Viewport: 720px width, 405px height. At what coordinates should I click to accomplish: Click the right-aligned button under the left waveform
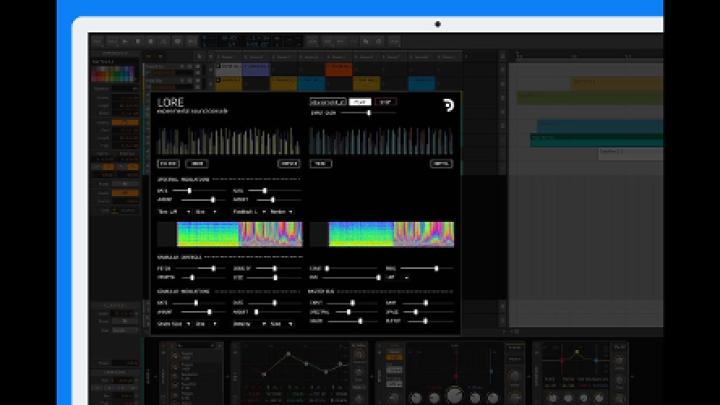point(289,163)
